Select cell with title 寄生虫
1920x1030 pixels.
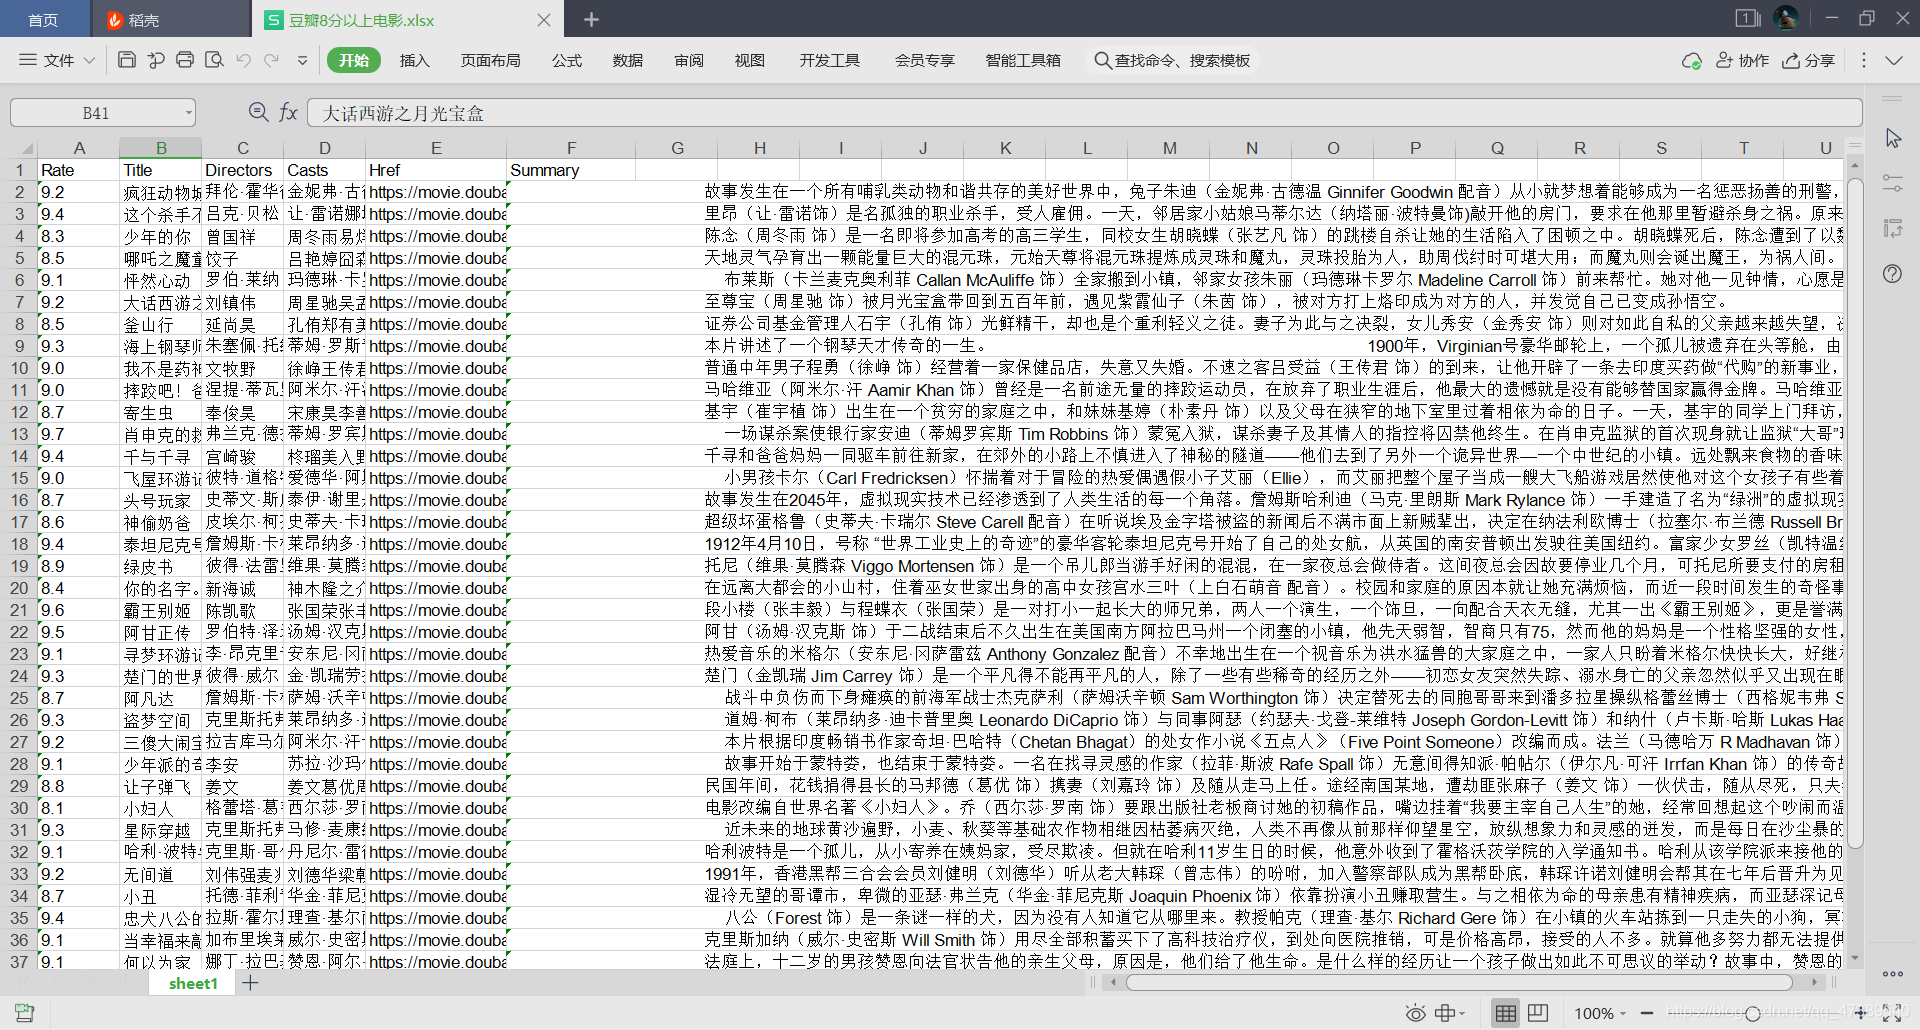click(161, 412)
